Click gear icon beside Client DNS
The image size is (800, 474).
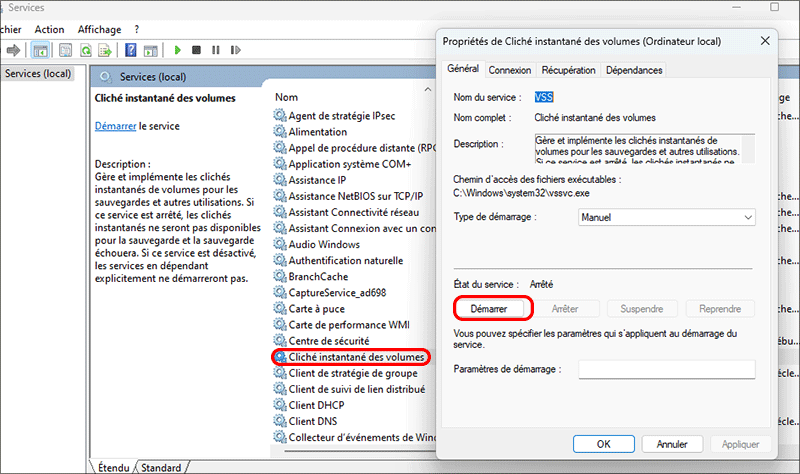[x=280, y=421]
